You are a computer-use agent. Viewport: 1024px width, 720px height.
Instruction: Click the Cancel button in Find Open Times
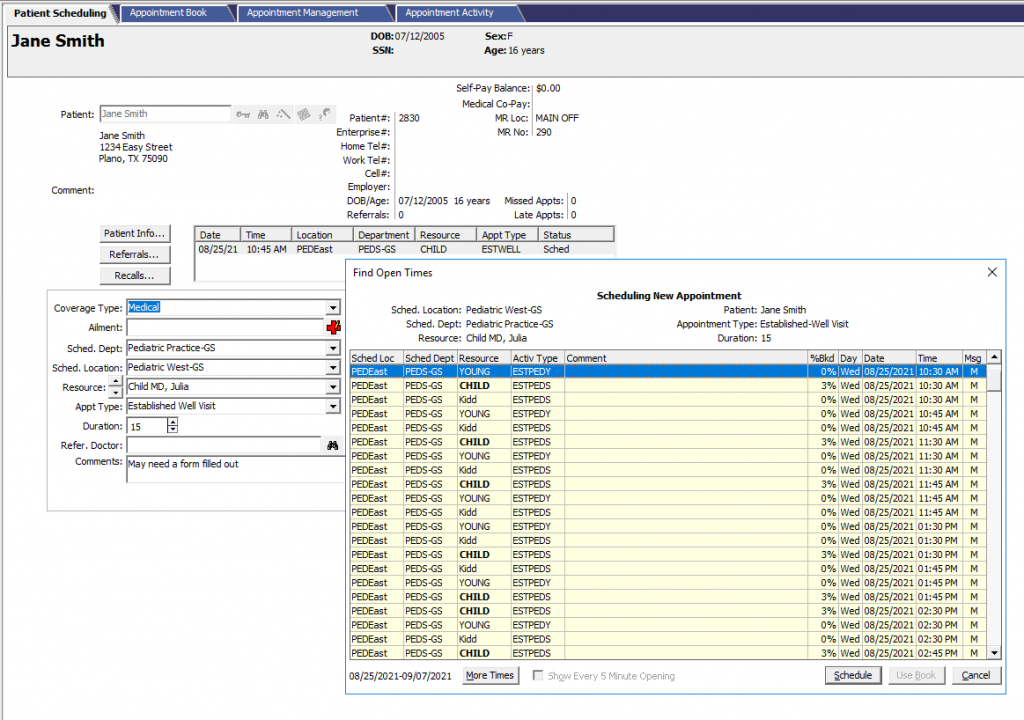pos(976,676)
